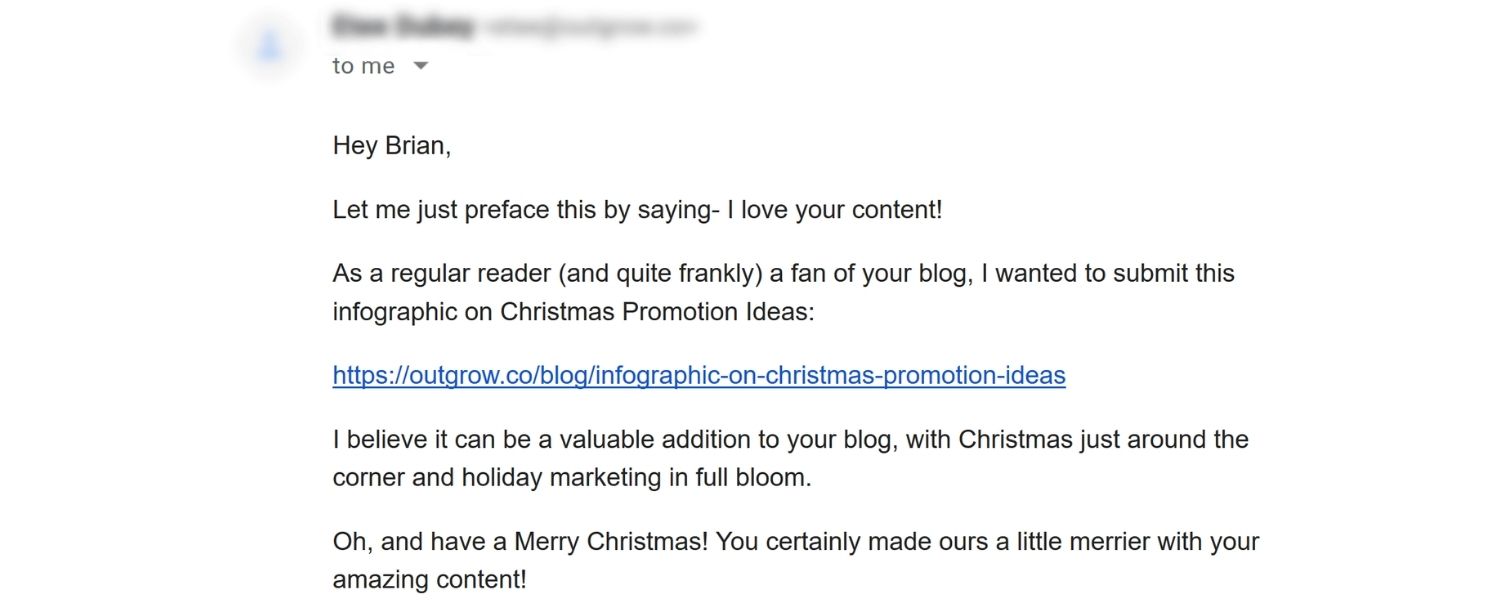Image resolution: width=1500 pixels, height=600 pixels.
Task: Click the phrase "amazing content!"
Action: coord(432,578)
